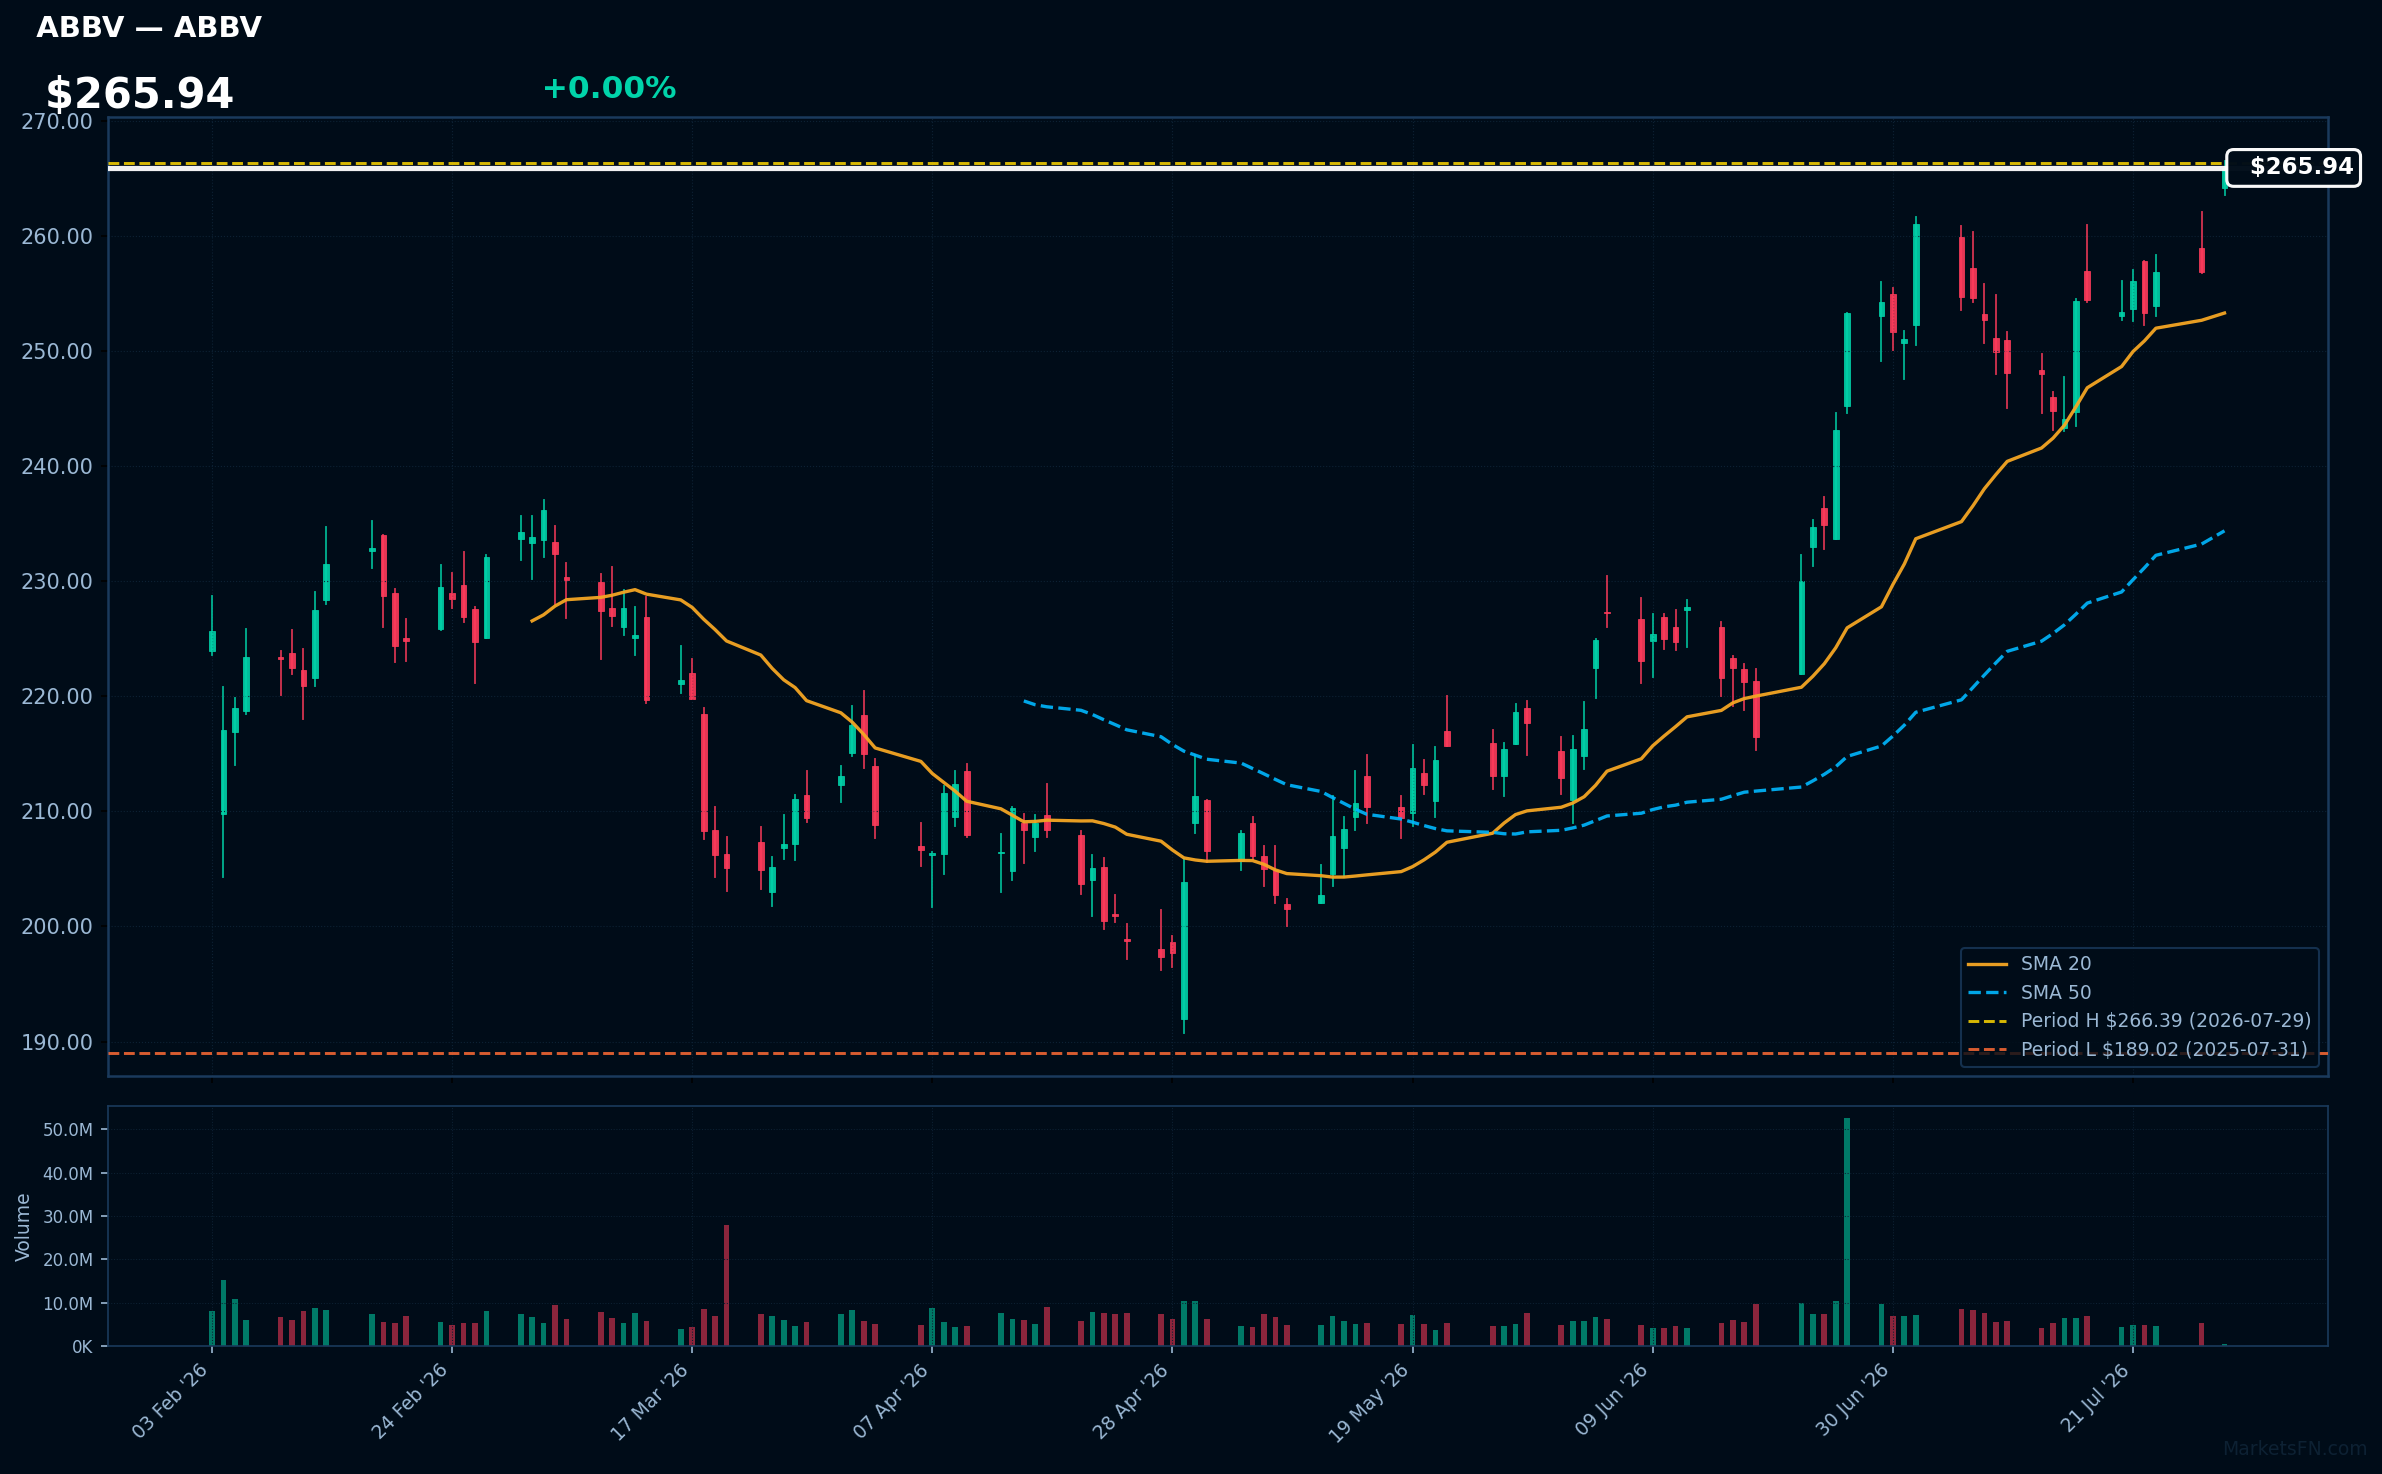Click the 10.0M volume axis label
2382x1474 pixels.
(68, 1304)
